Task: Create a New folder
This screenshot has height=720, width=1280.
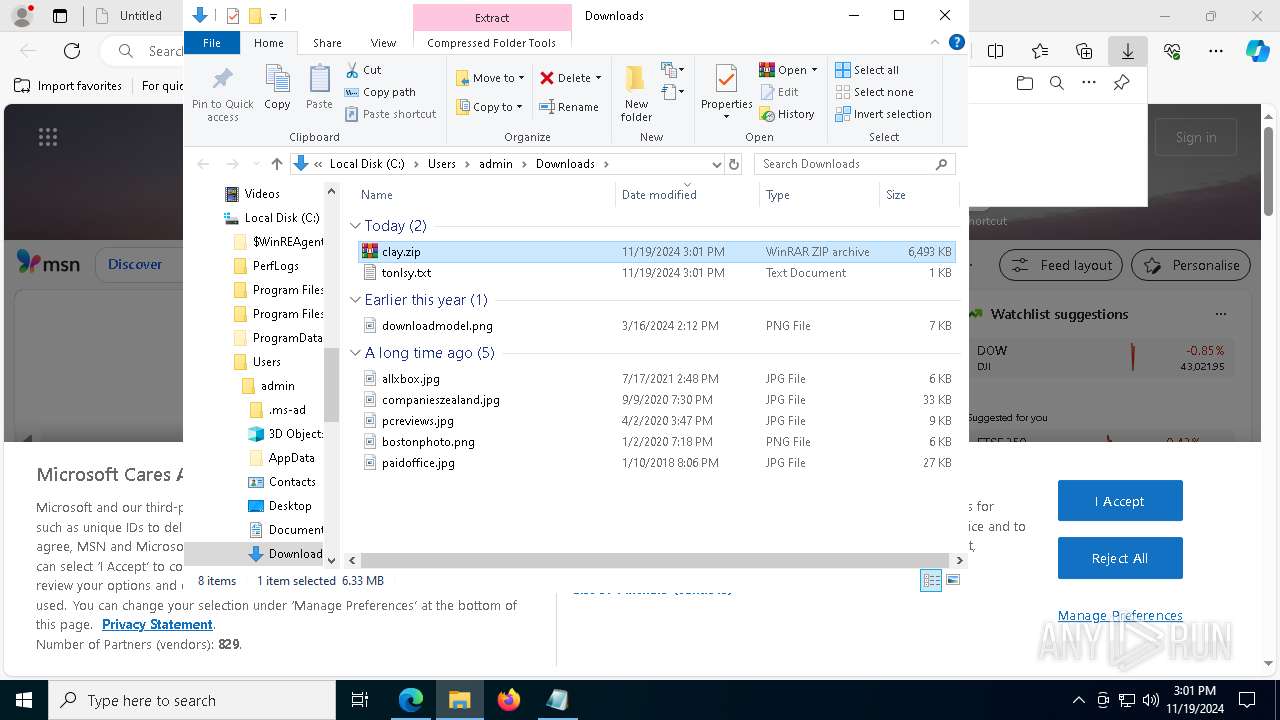Action: (636, 93)
